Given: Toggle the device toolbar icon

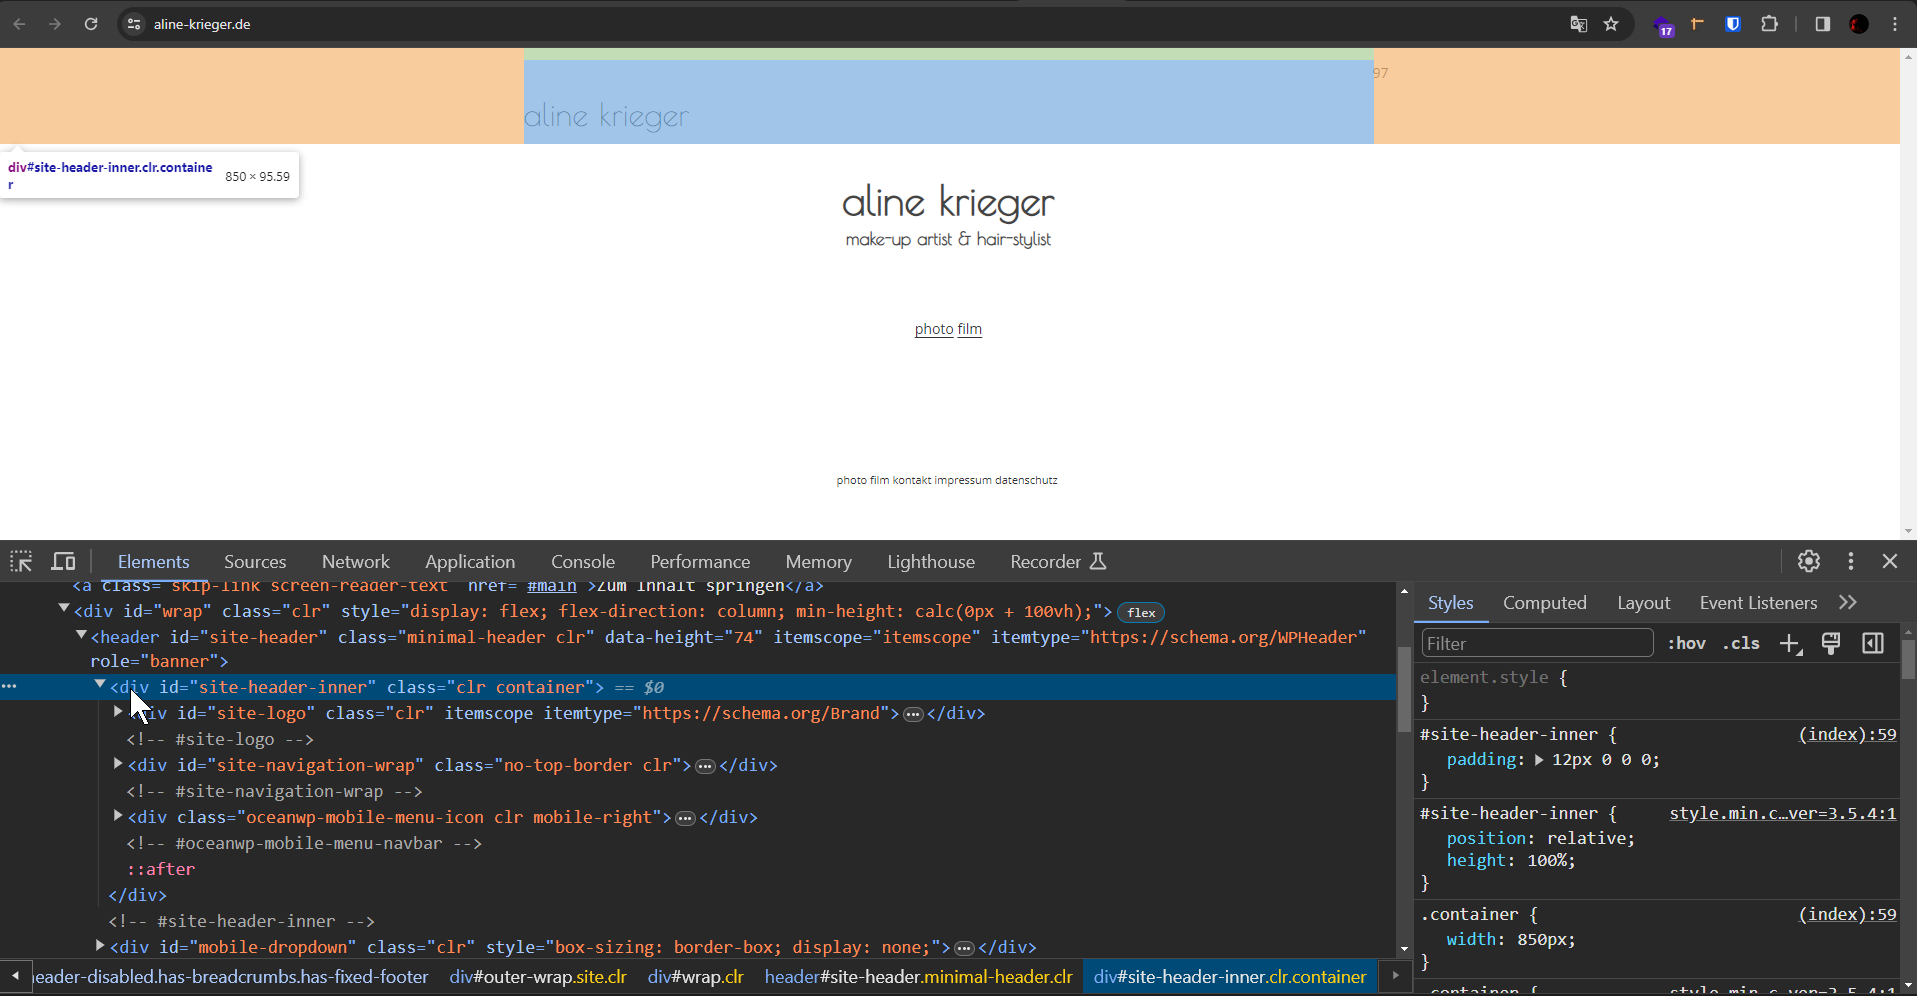Looking at the screenshot, I should (63, 561).
